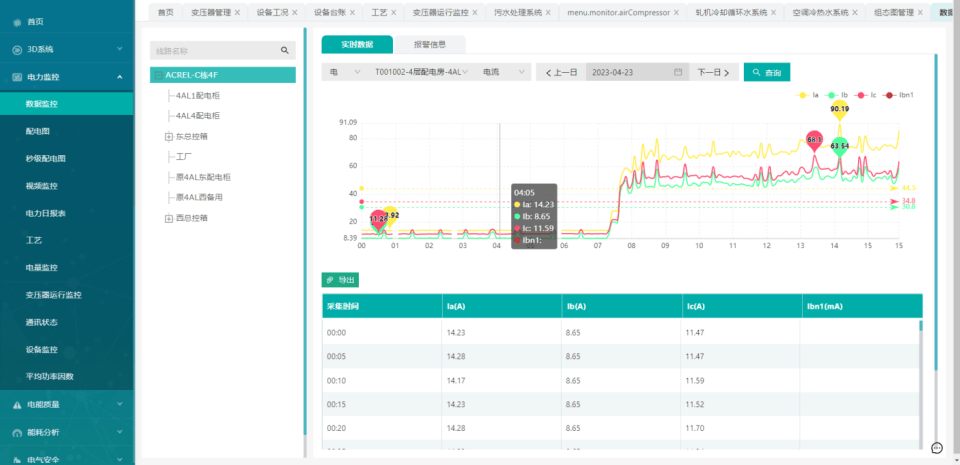Close the menu.monitor.airCompressor tab

click(677, 12)
